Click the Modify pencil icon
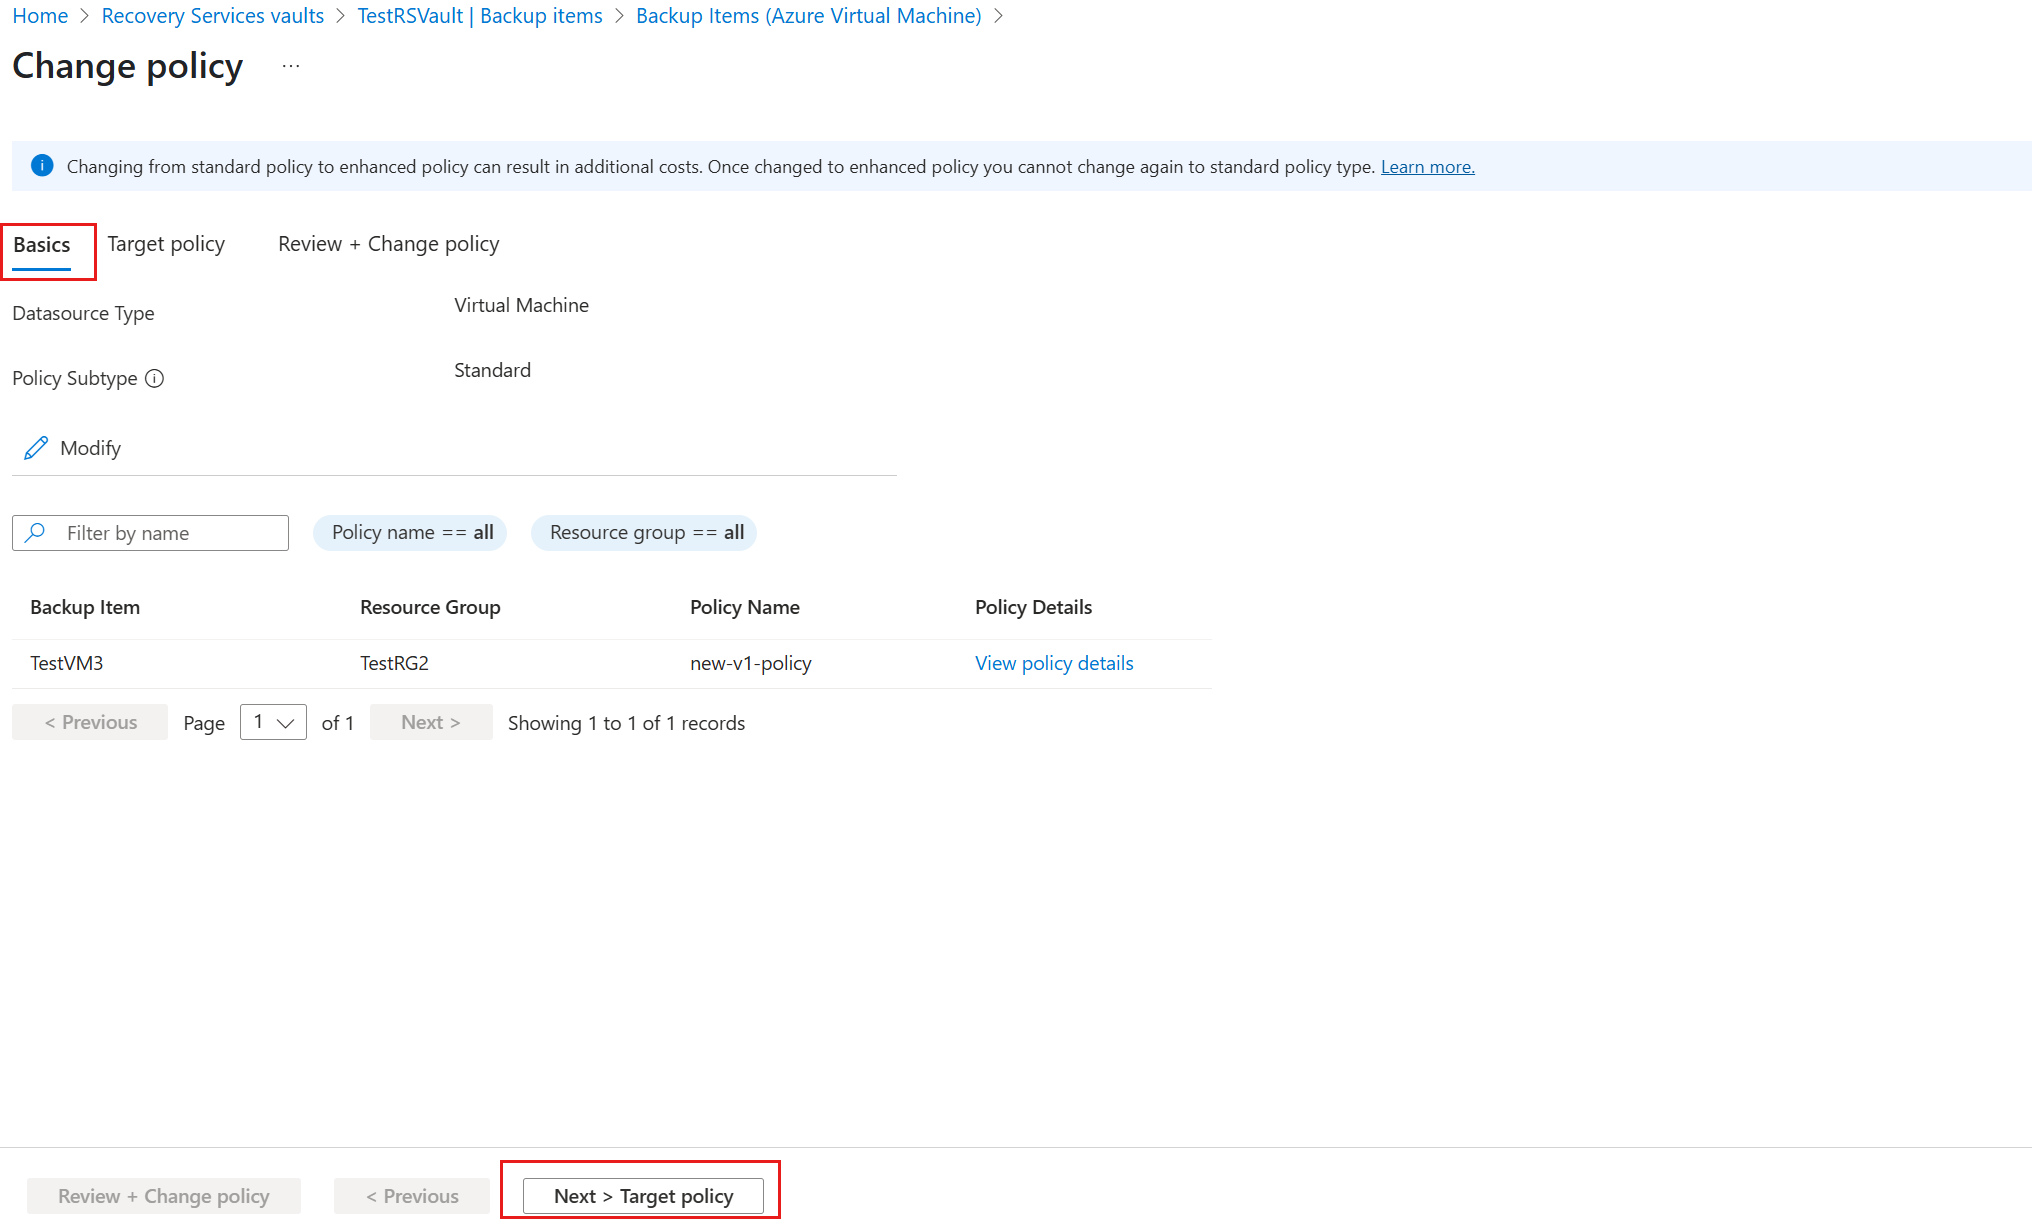The image size is (2032, 1224). point(36,448)
